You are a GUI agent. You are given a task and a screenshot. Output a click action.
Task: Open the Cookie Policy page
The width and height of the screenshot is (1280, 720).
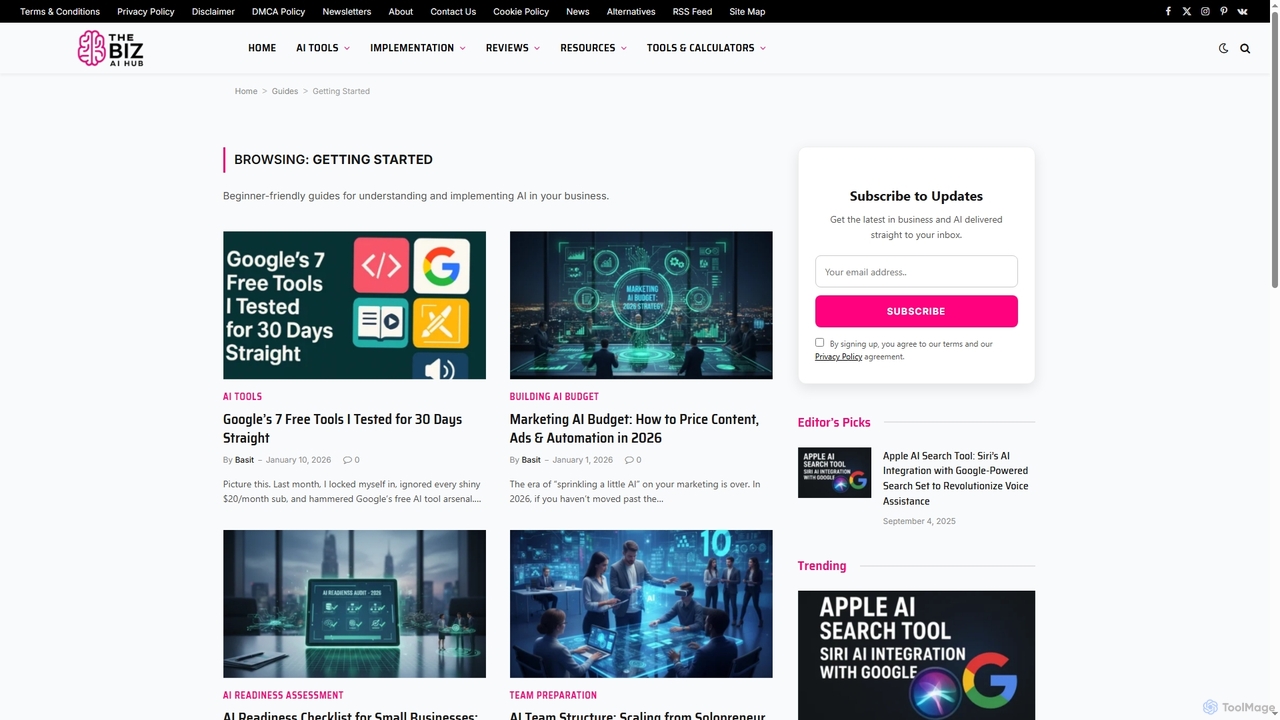pos(521,12)
